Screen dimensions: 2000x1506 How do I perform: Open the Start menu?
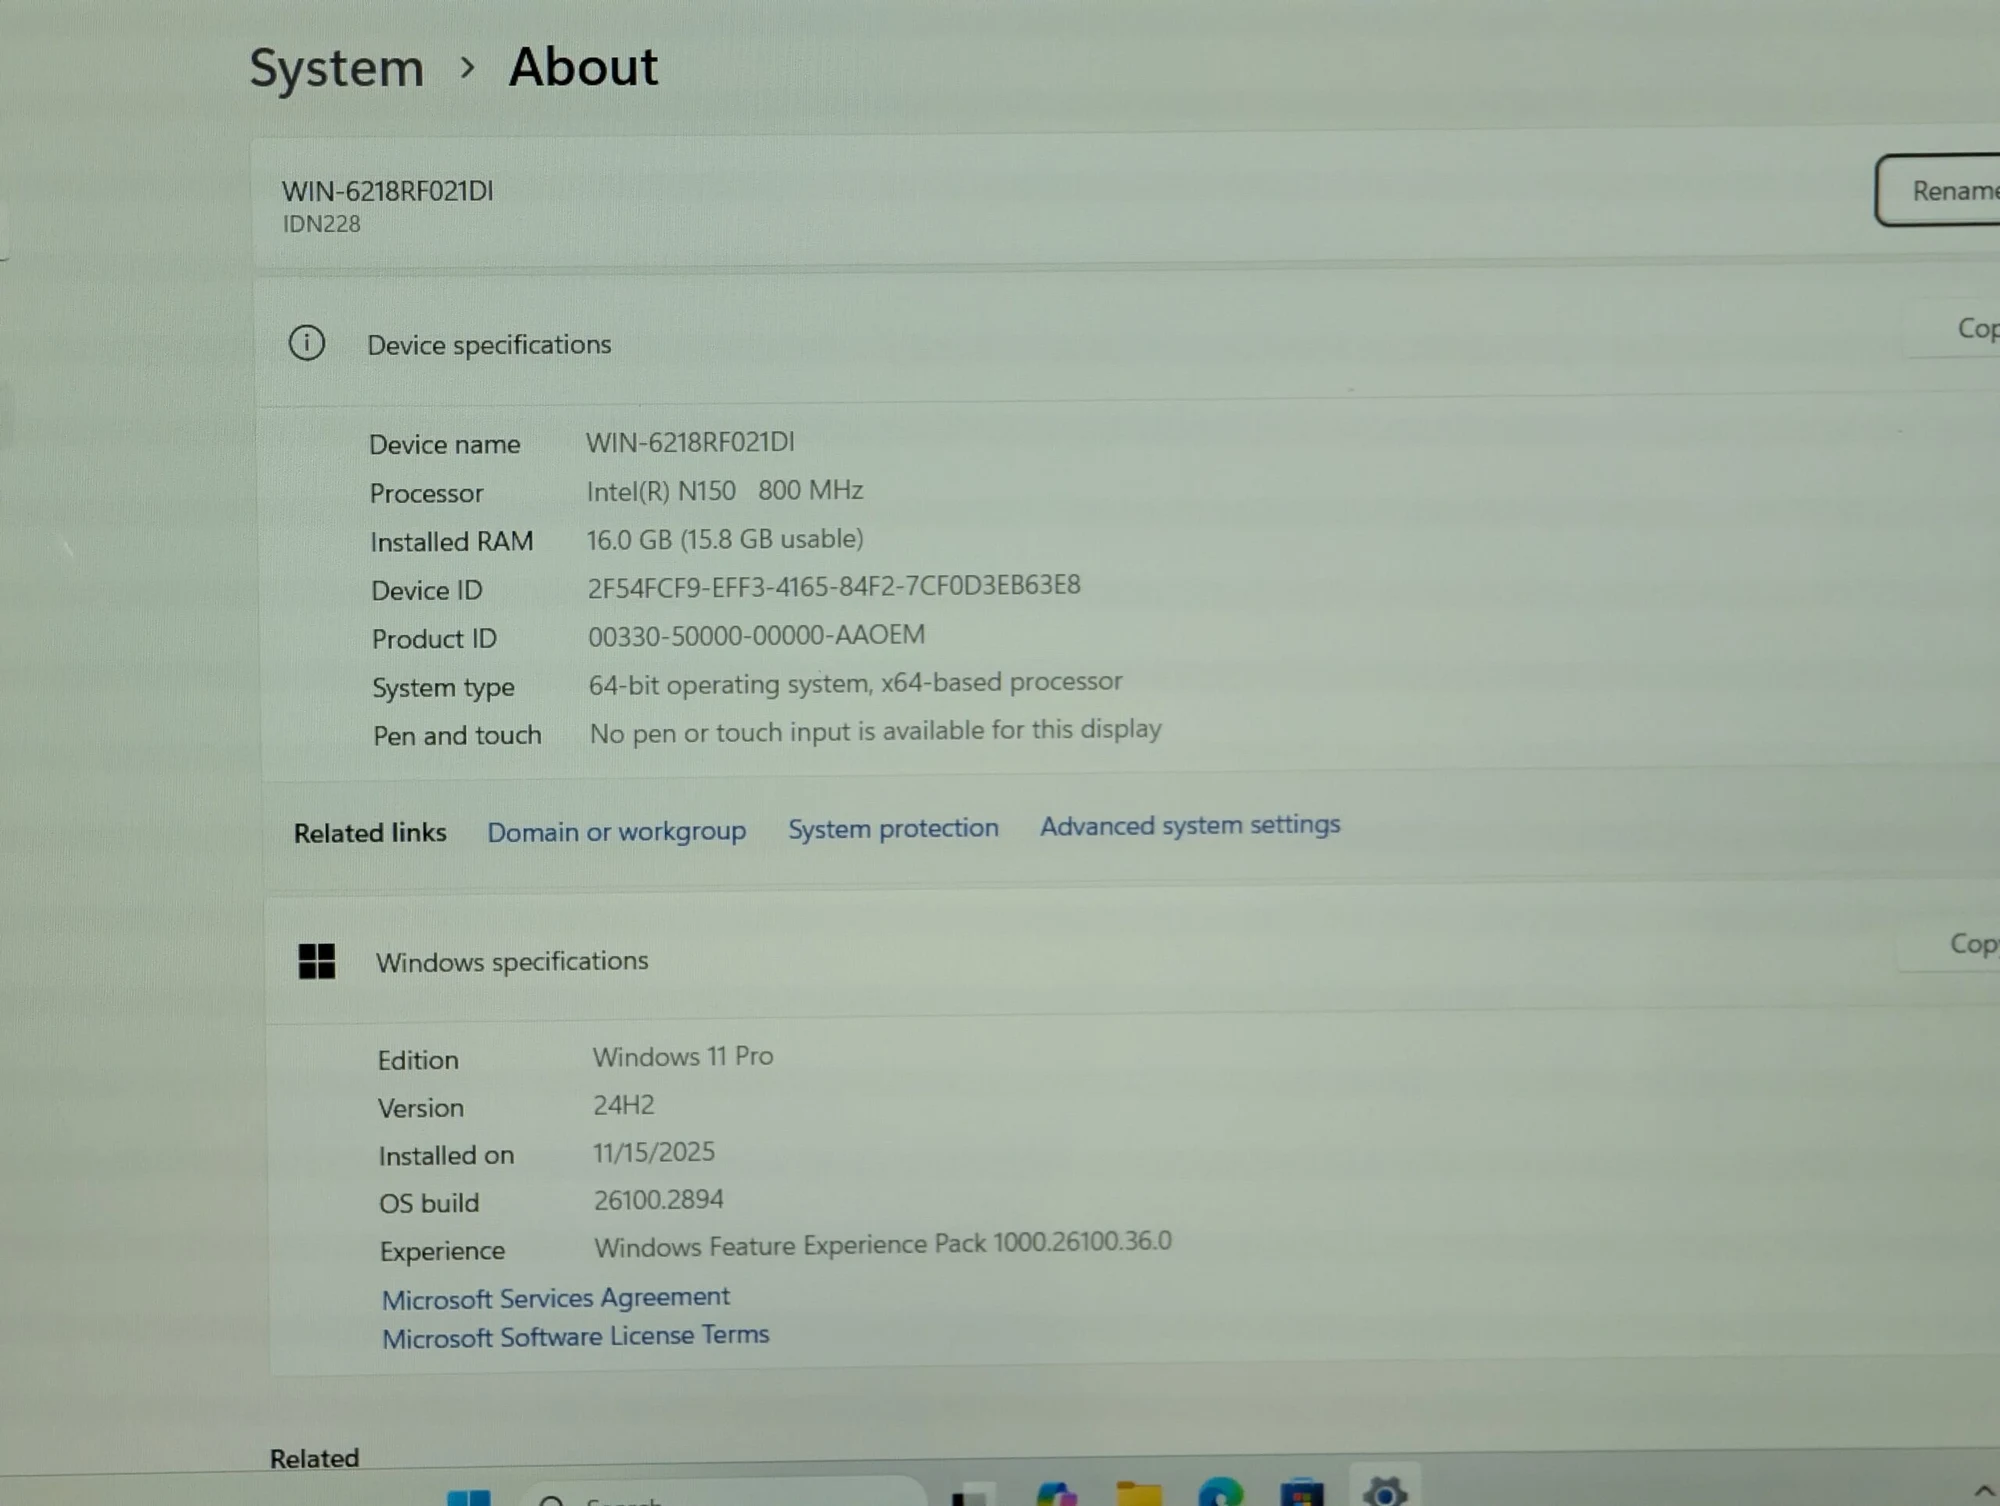pyautogui.click(x=468, y=1497)
